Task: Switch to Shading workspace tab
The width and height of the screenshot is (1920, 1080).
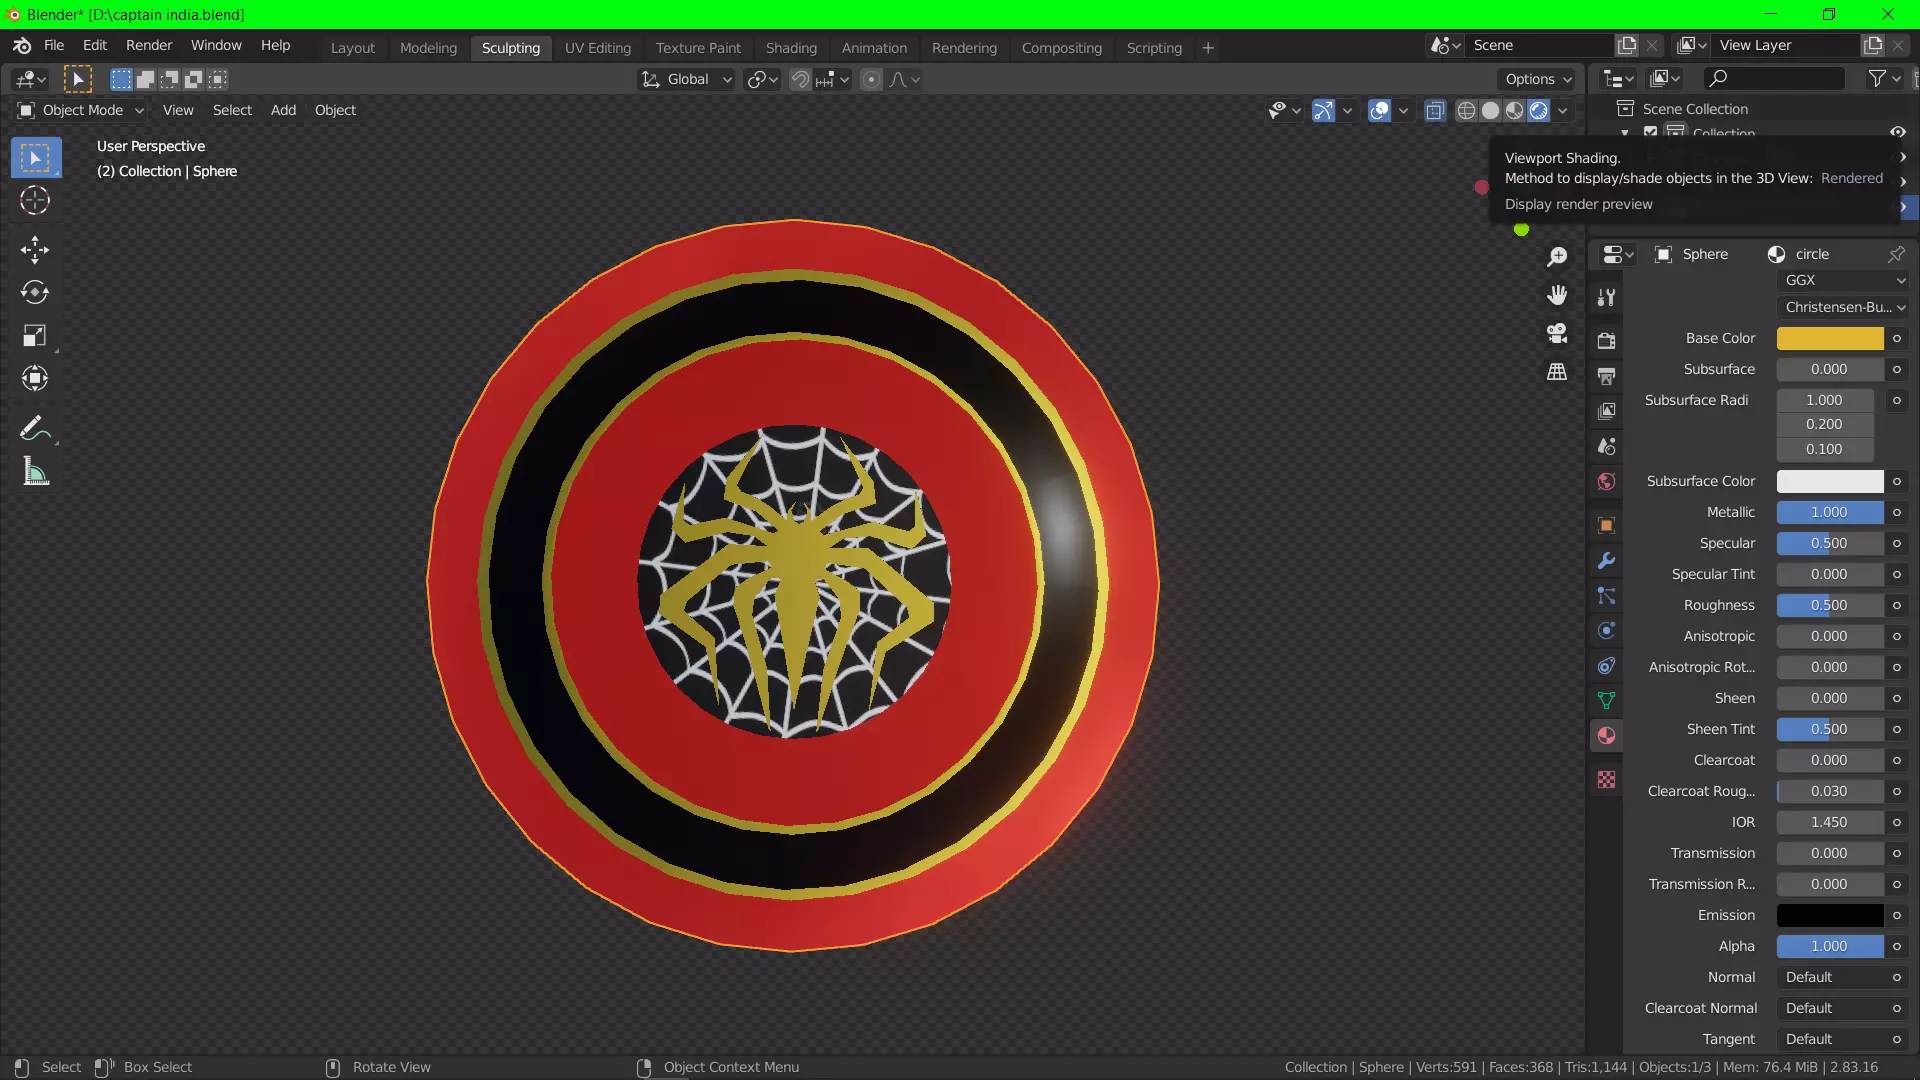Action: click(x=791, y=48)
